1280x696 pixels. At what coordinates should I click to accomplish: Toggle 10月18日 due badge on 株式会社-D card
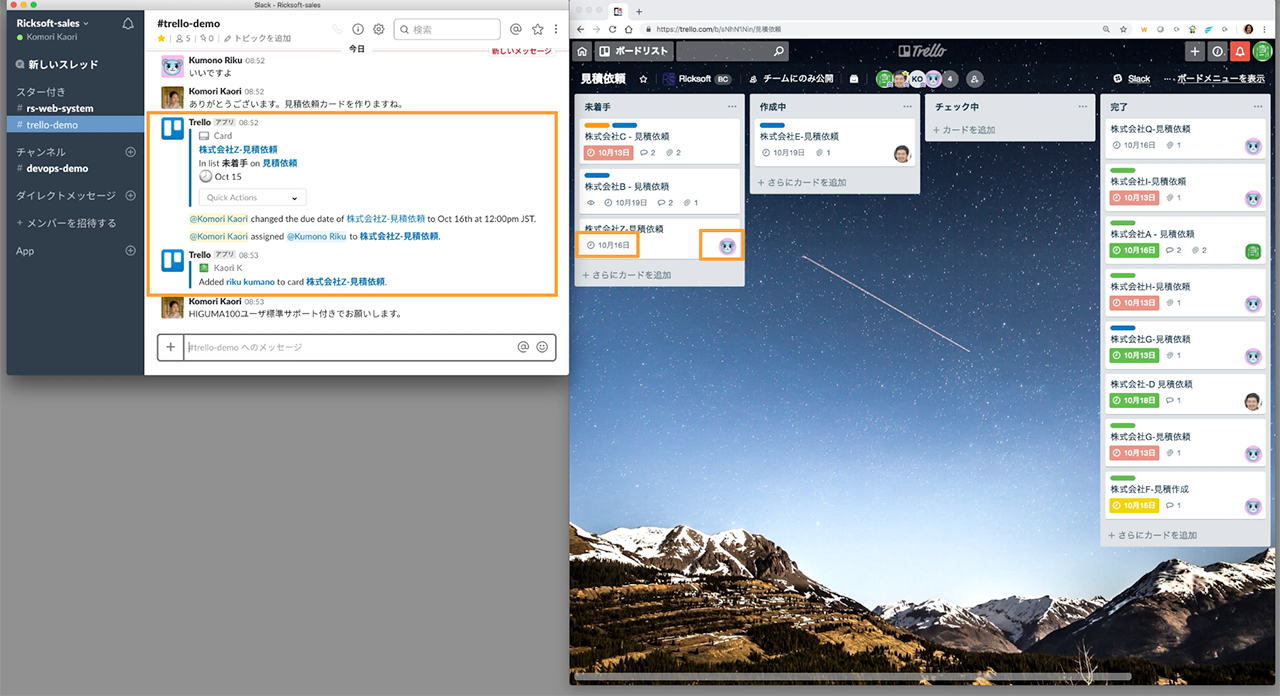coord(1133,401)
